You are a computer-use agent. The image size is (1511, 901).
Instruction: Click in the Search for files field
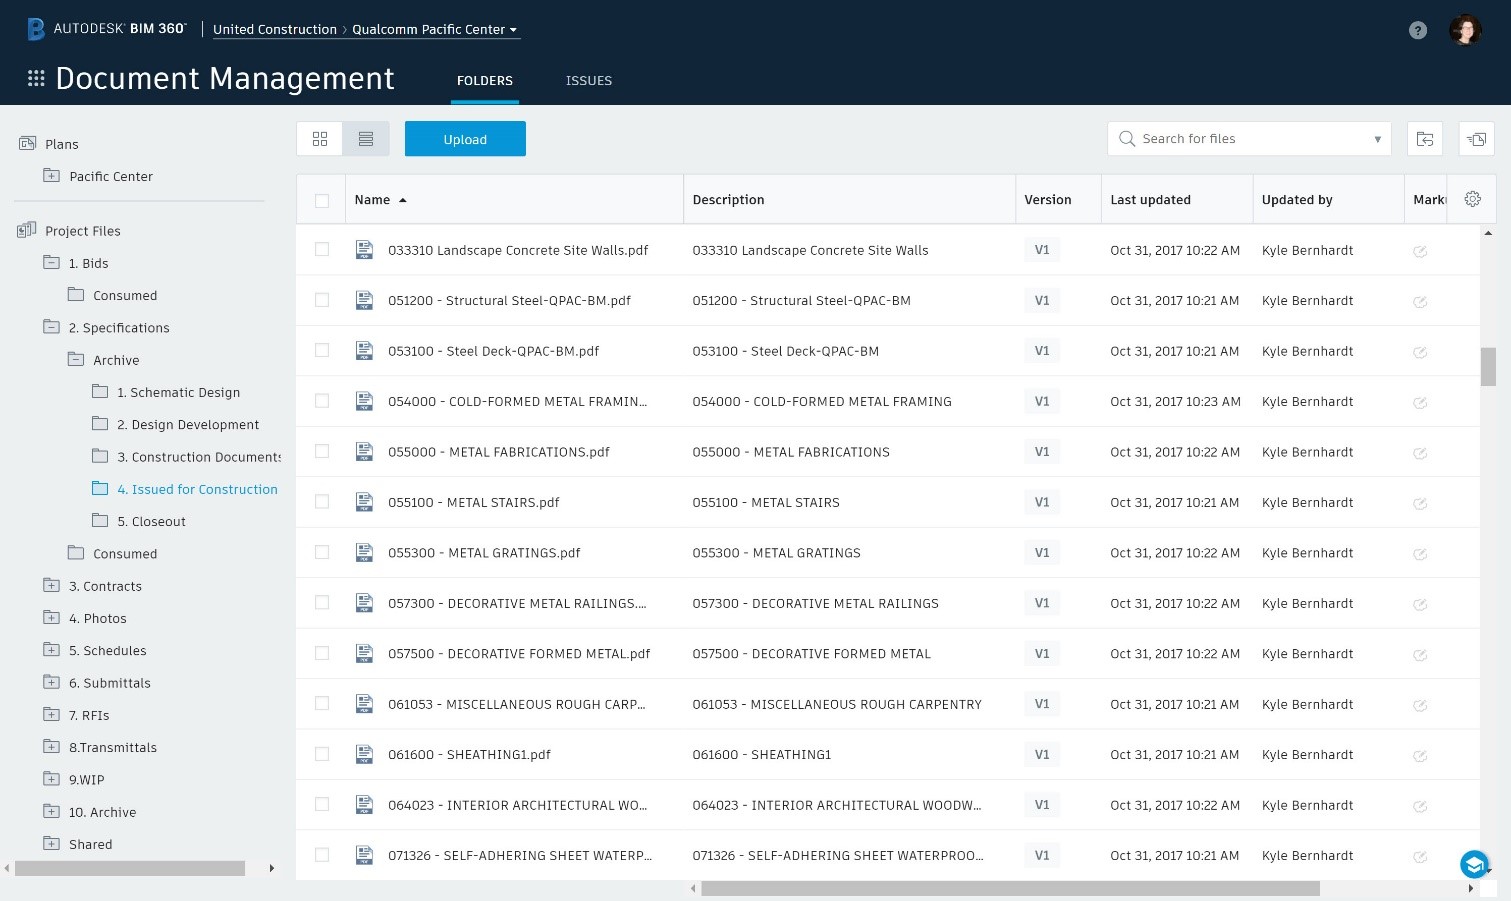1249,139
